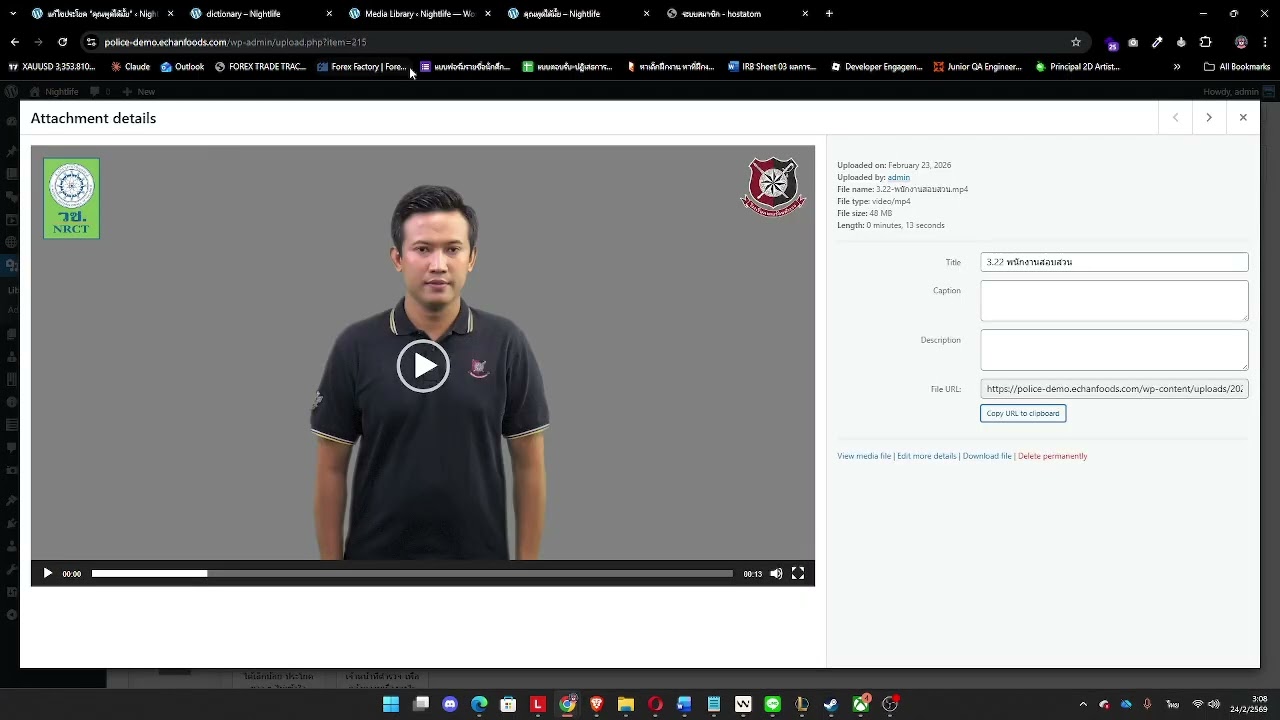This screenshot has width=1280, height=720.
Task: Open the Claude bookmark
Action: click(131, 67)
